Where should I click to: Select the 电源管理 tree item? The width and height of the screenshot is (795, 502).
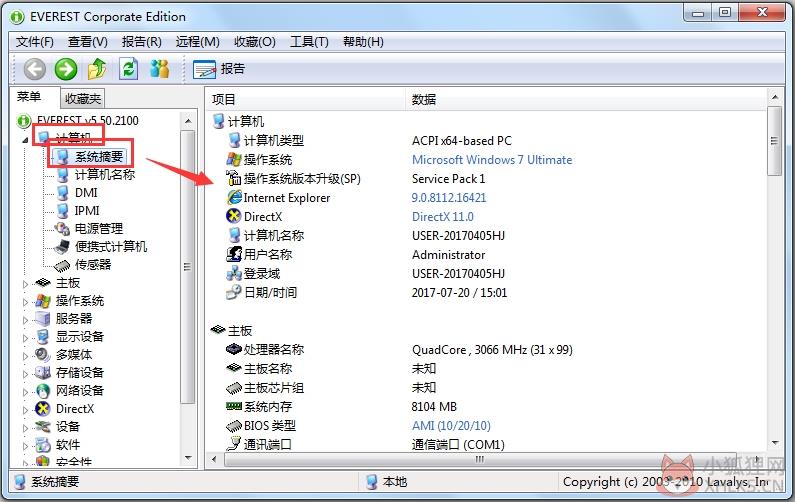click(x=99, y=228)
